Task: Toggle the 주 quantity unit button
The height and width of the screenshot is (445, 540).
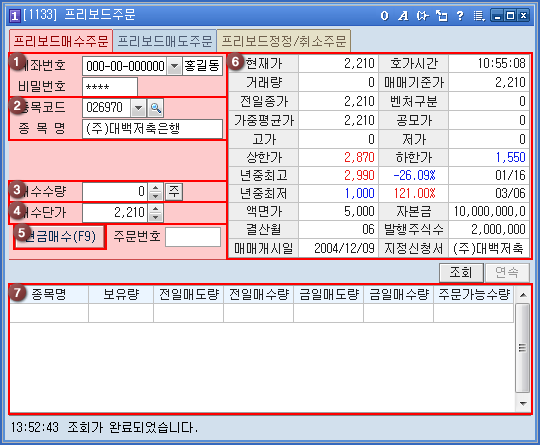Action: pos(174,192)
